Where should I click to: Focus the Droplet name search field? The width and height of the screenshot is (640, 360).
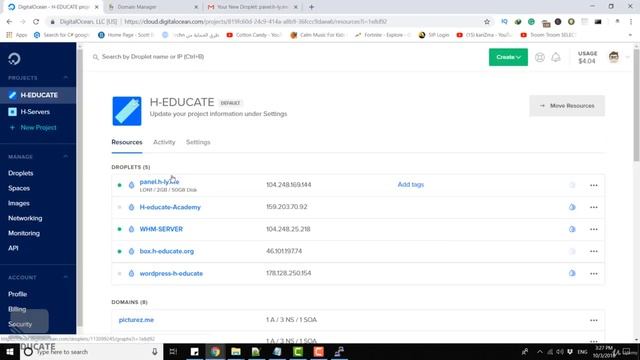tap(153, 57)
